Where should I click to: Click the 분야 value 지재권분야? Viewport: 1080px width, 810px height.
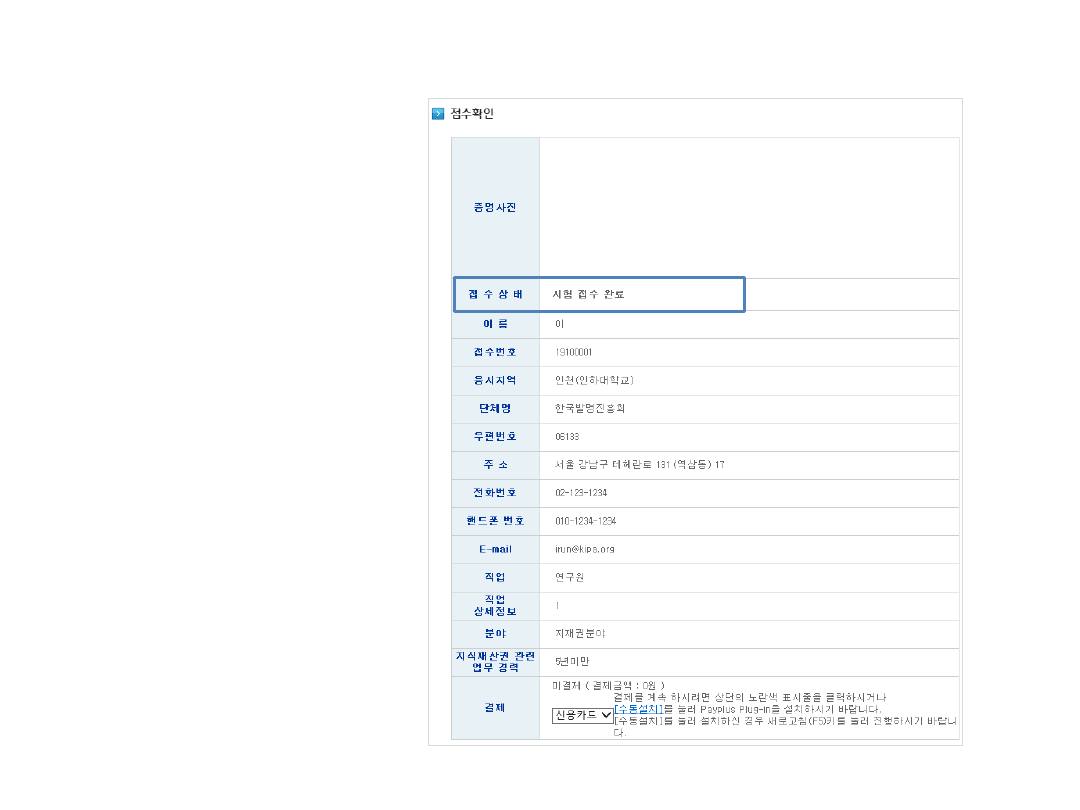tap(580, 634)
